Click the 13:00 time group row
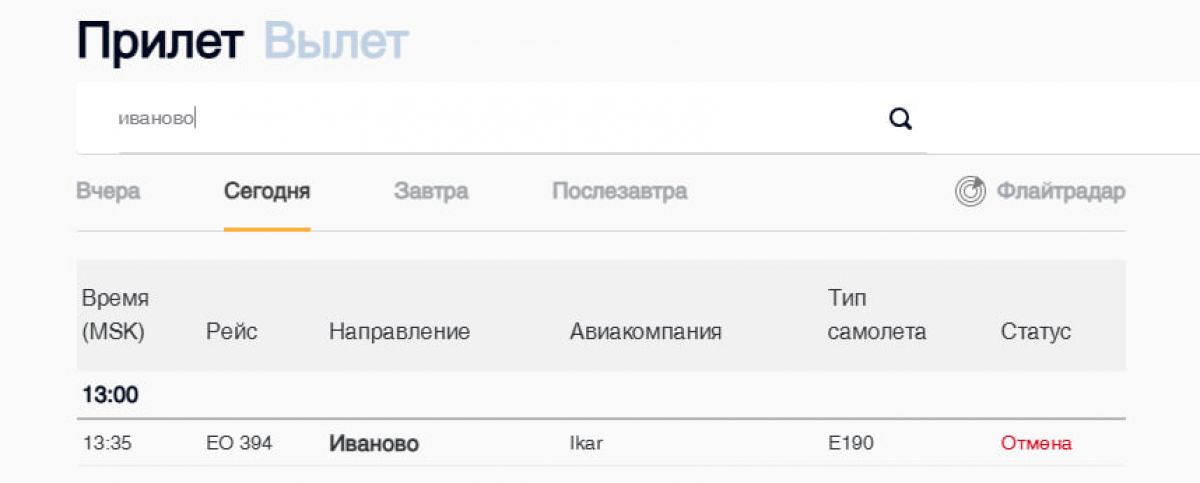This screenshot has width=1200, height=483. (110, 395)
